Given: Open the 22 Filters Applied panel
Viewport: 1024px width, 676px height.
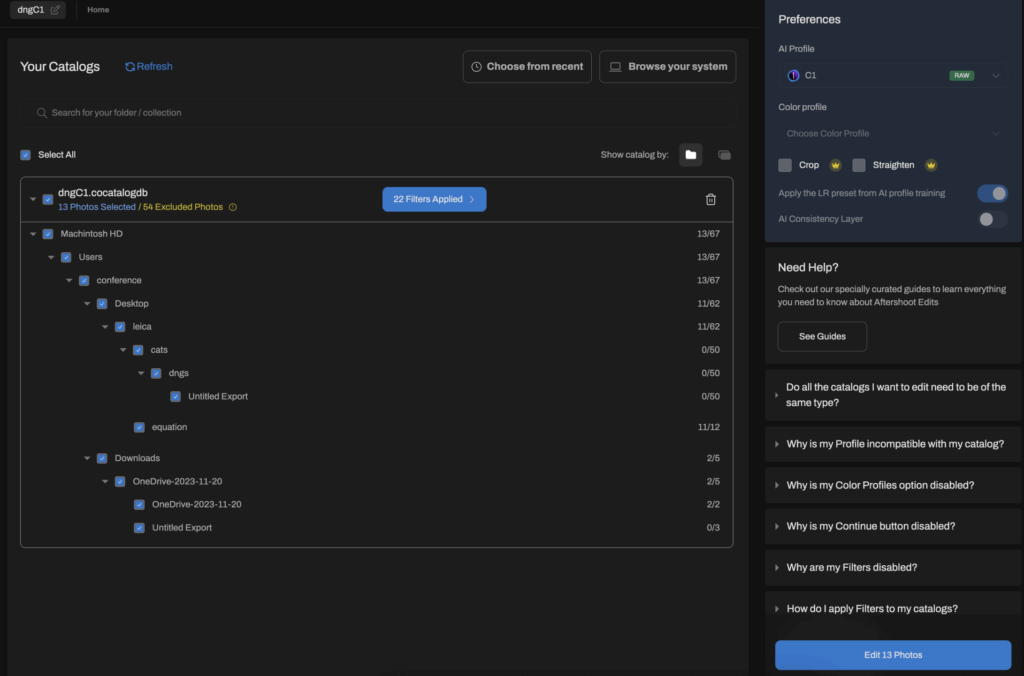Looking at the screenshot, I should [x=434, y=199].
